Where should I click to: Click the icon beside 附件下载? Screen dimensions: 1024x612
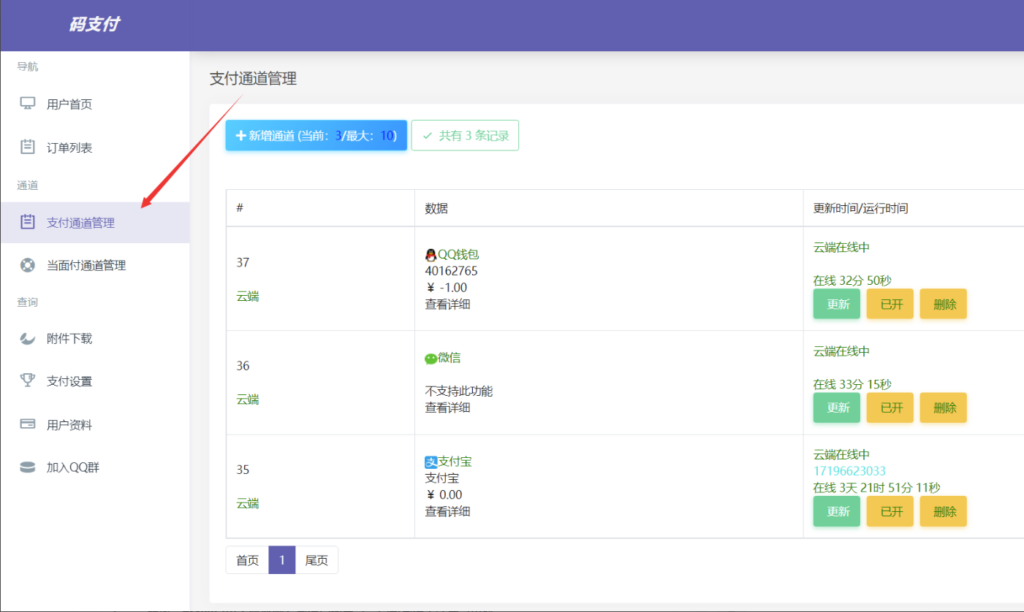click(x=27, y=338)
